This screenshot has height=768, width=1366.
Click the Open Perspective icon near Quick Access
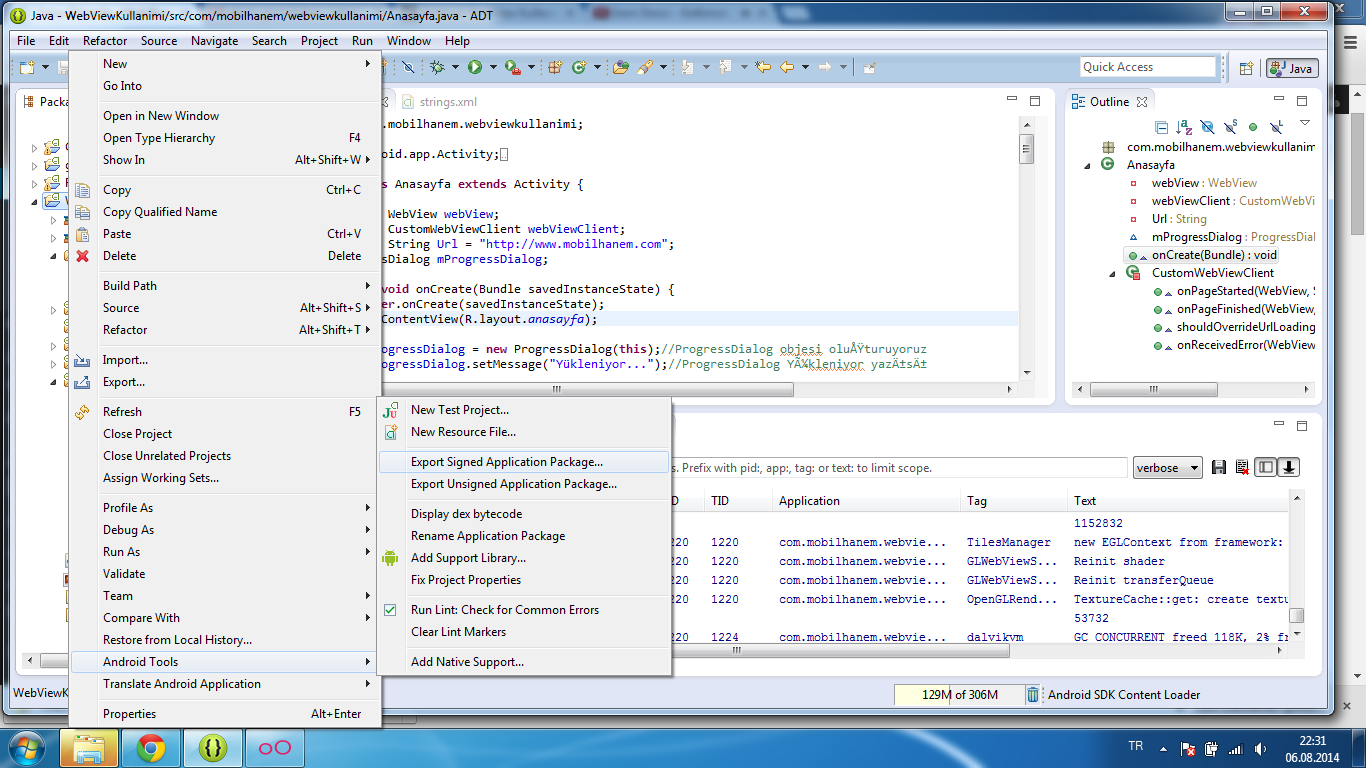(x=1246, y=68)
